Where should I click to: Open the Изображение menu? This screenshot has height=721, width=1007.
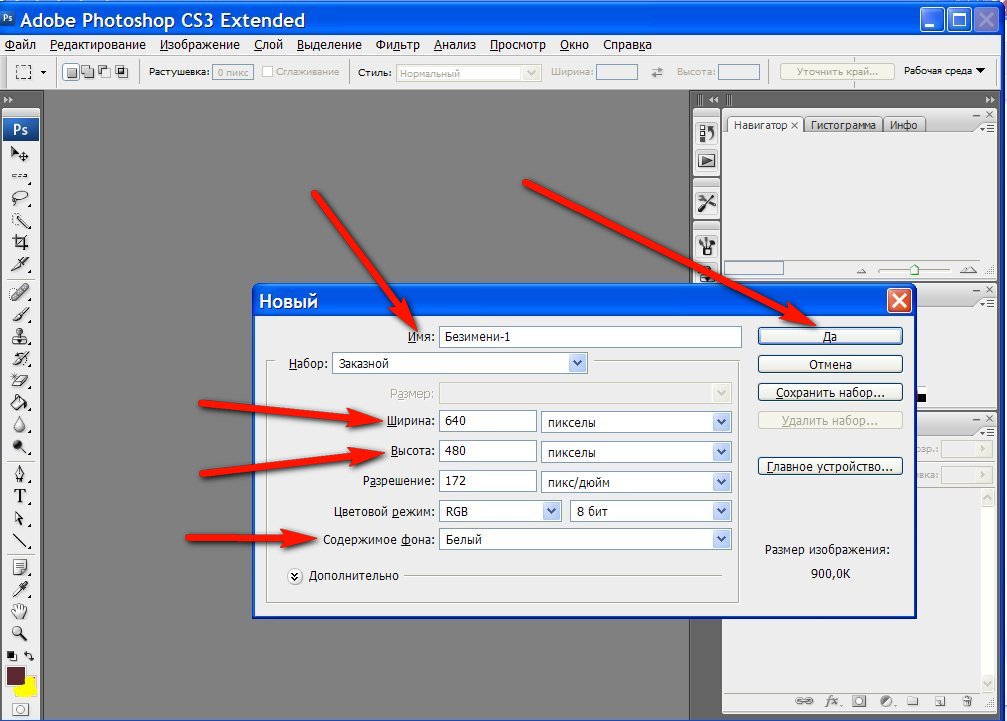click(200, 44)
